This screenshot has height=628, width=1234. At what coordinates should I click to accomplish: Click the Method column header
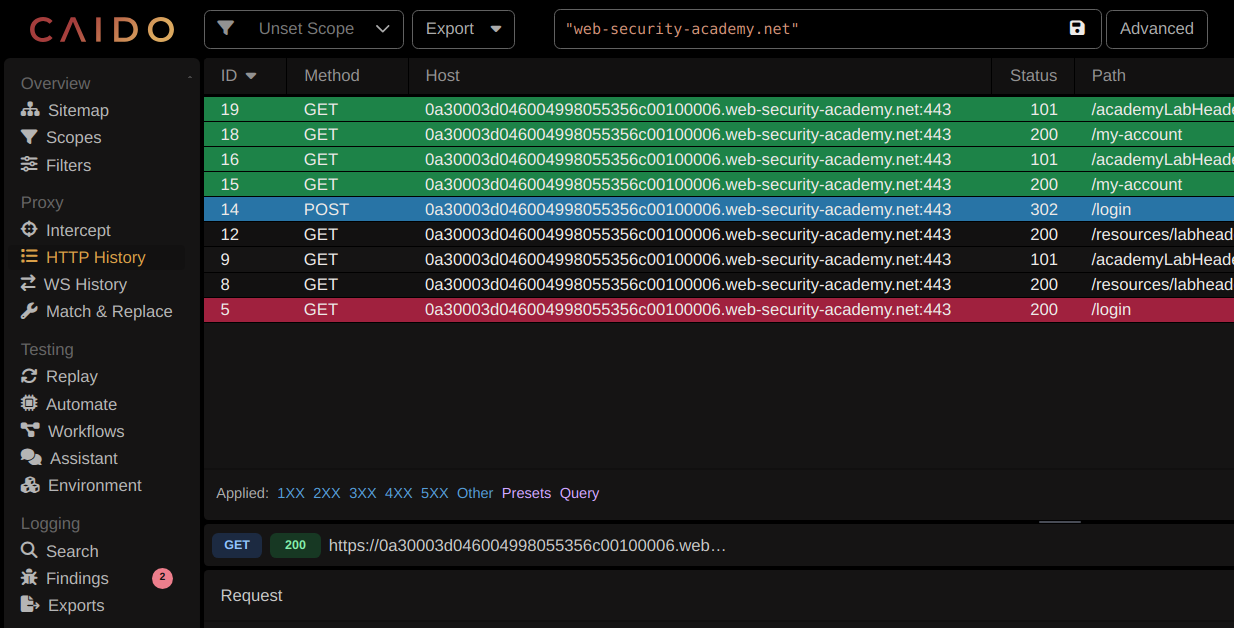click(x=348, y=75)
